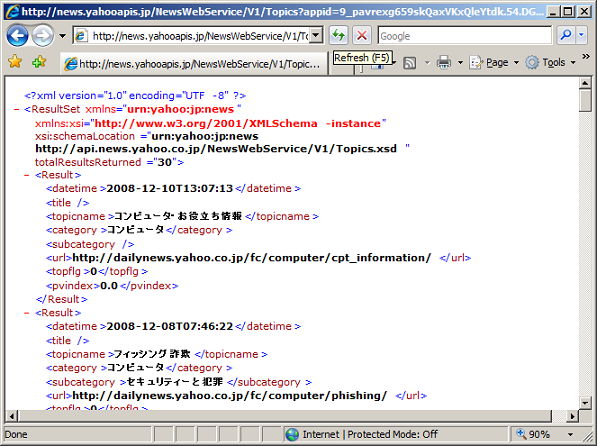
Task: Click the Topics.xsd schema location text
Action: point(216,149)
